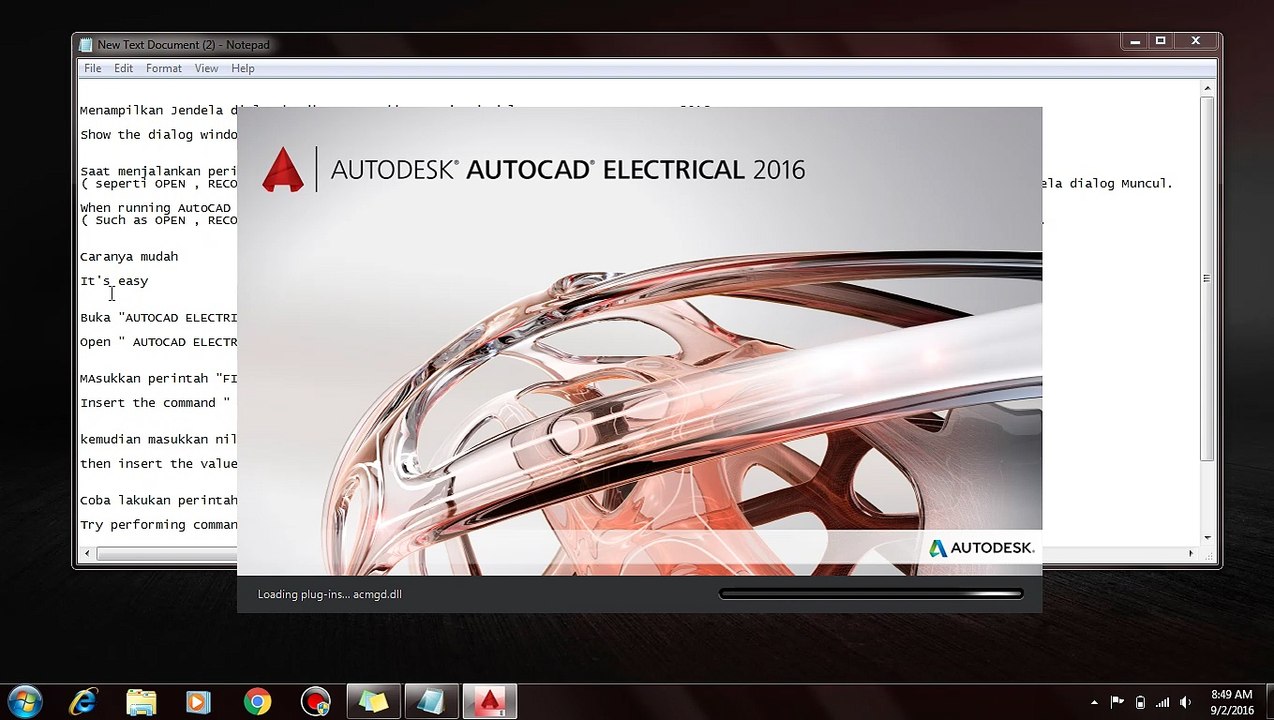Click Notepad vertical scrollbar up arrow

(1207, 89)
